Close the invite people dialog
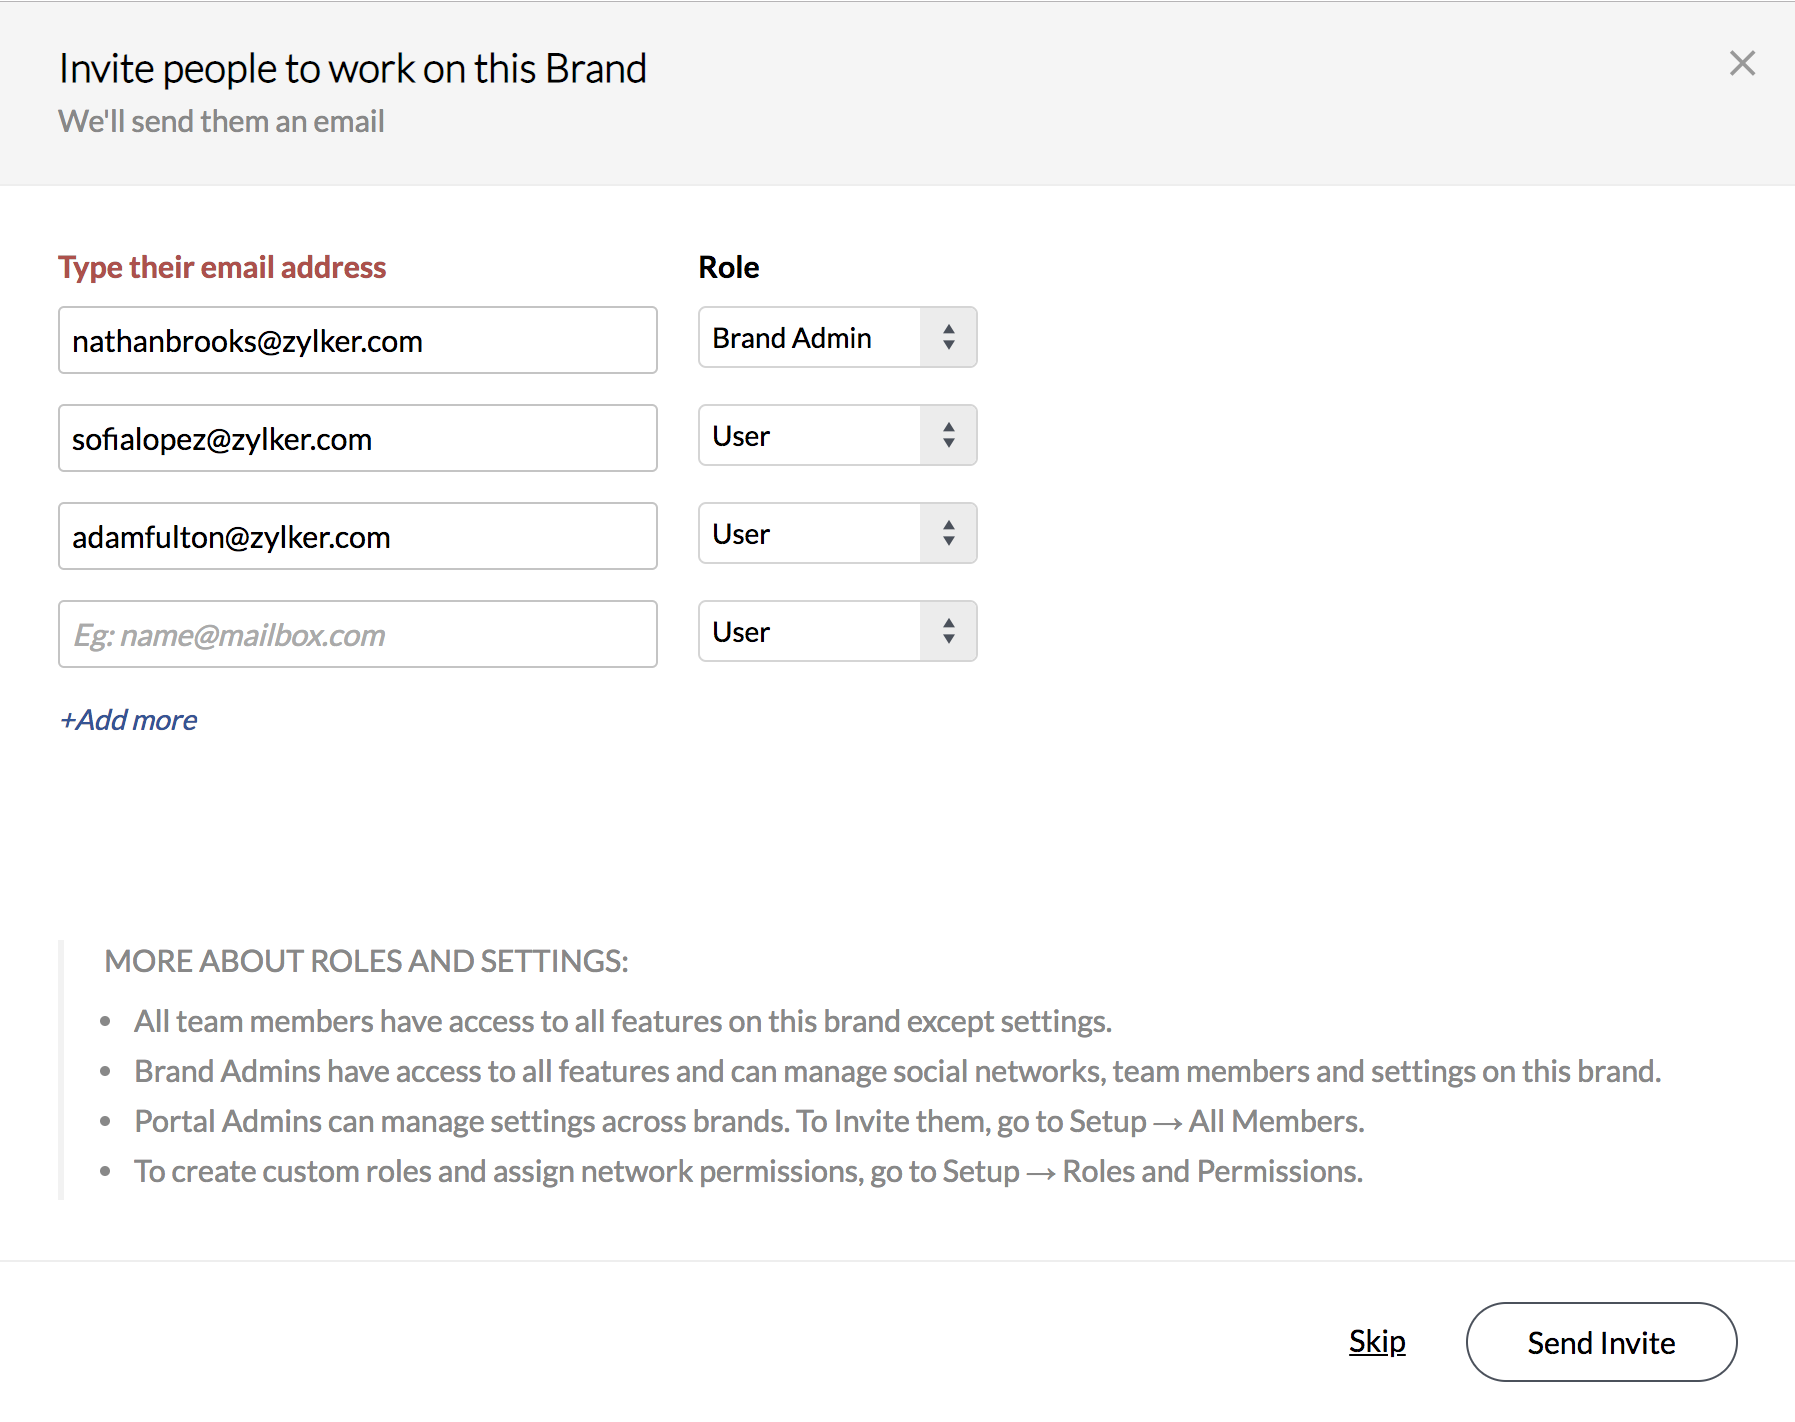The height and width of the screenshot is (1422, 1795). click(x=1742, y=64)
